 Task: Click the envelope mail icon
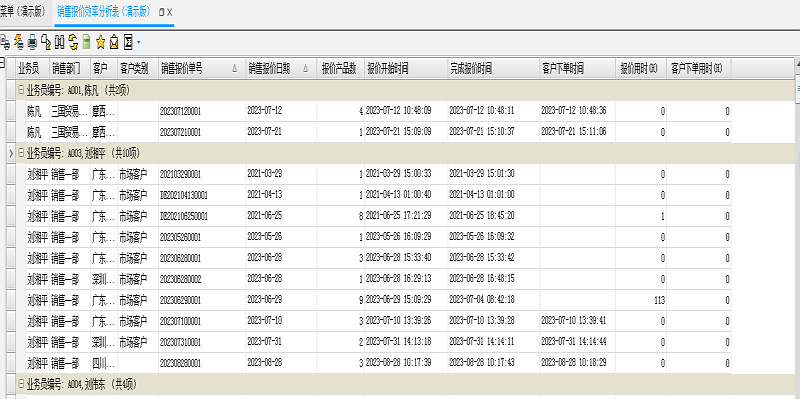[x=114, y=42]
